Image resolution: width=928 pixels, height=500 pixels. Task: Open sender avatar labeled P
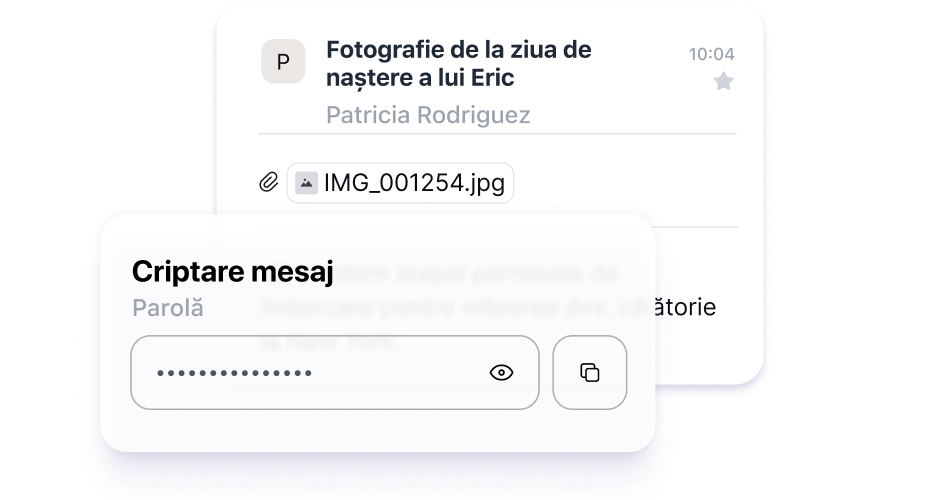(283, 62)
